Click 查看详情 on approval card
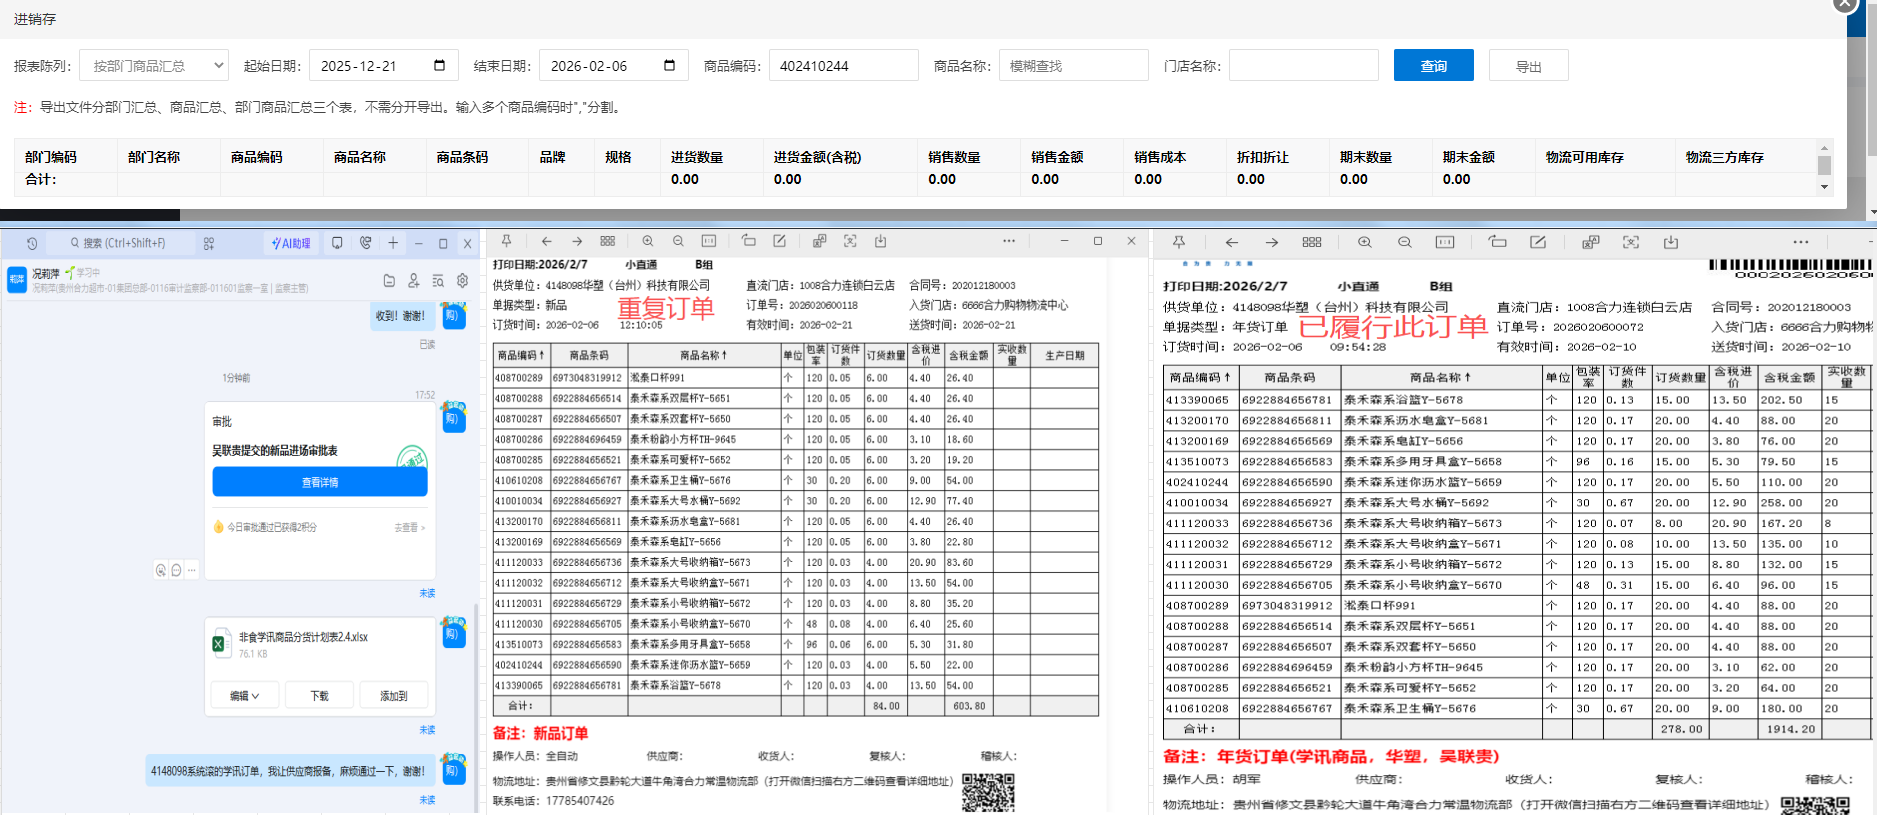 pos(320,482)
